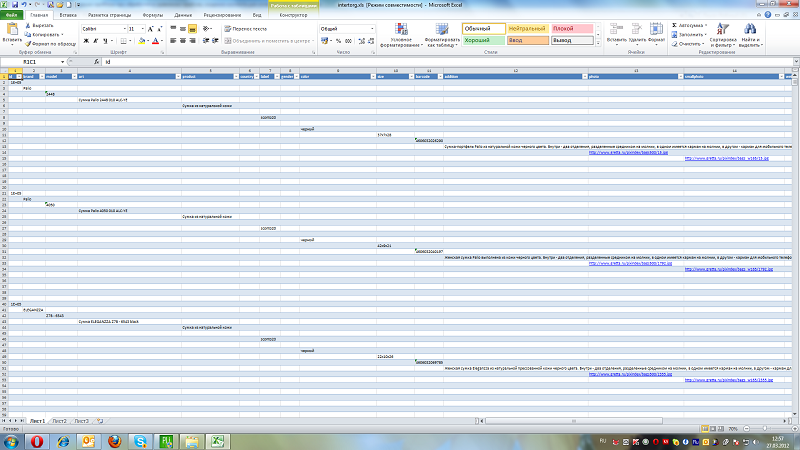This screenshot has height=450, width=800.
Task: Click Insert cells (Вставить) in Ячейки group
Action: pos(616,34)
